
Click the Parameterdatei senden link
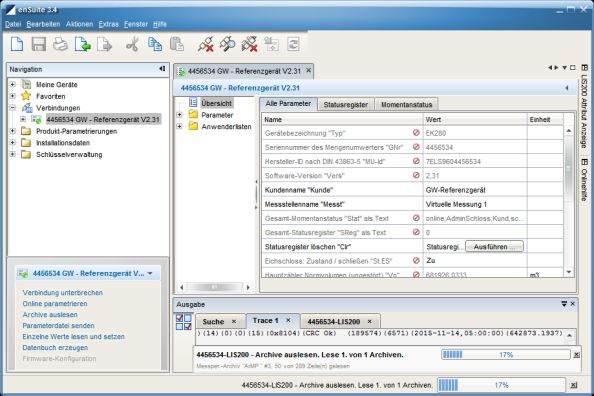coord(58,326)
